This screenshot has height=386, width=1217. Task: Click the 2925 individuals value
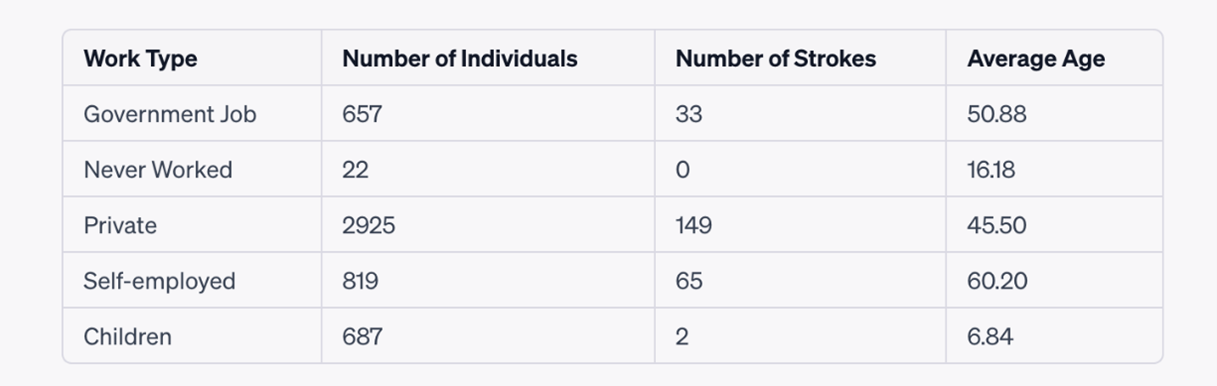click(369, 225)
